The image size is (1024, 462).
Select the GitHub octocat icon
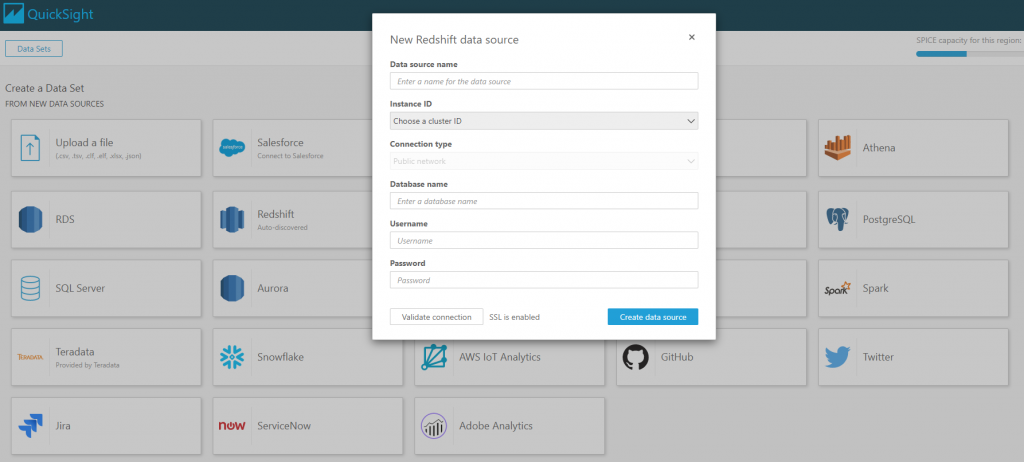click(635, 357)
